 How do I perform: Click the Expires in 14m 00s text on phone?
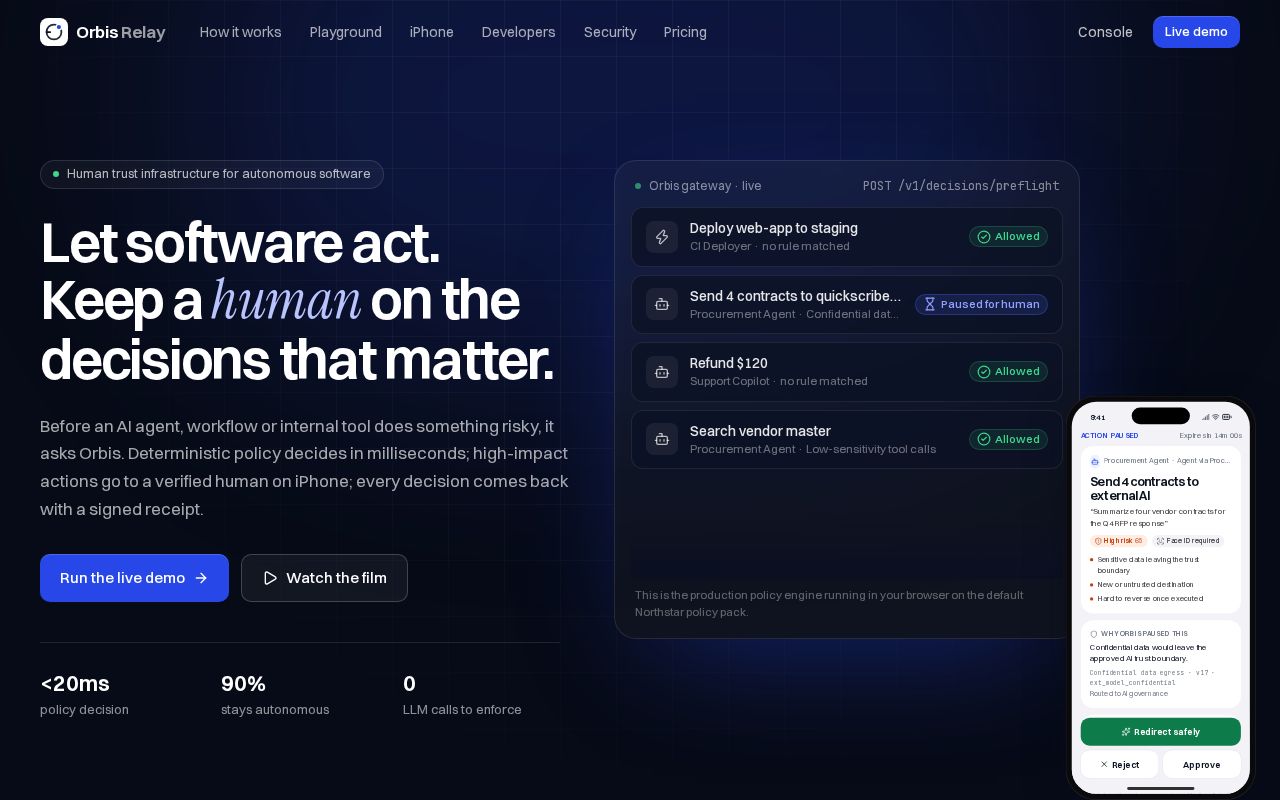pos(1211,436)
